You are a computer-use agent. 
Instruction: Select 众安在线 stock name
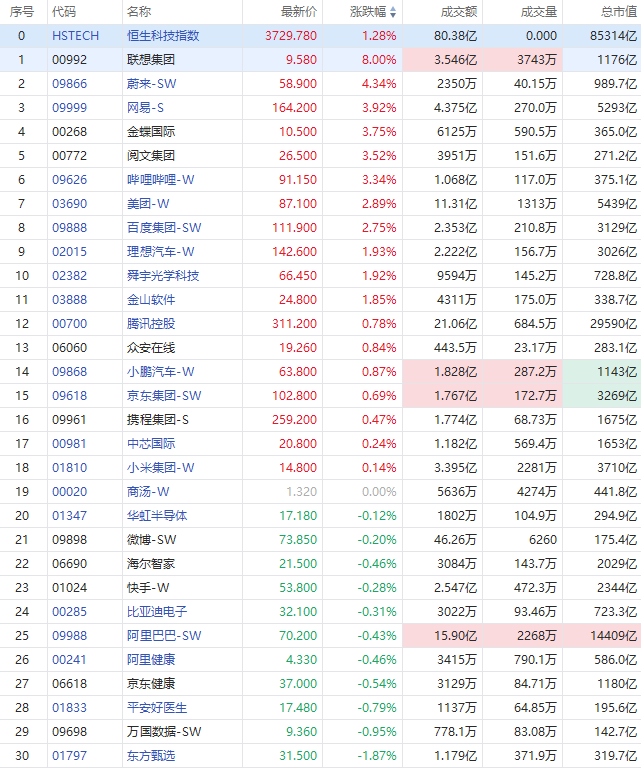pos(151,348)
